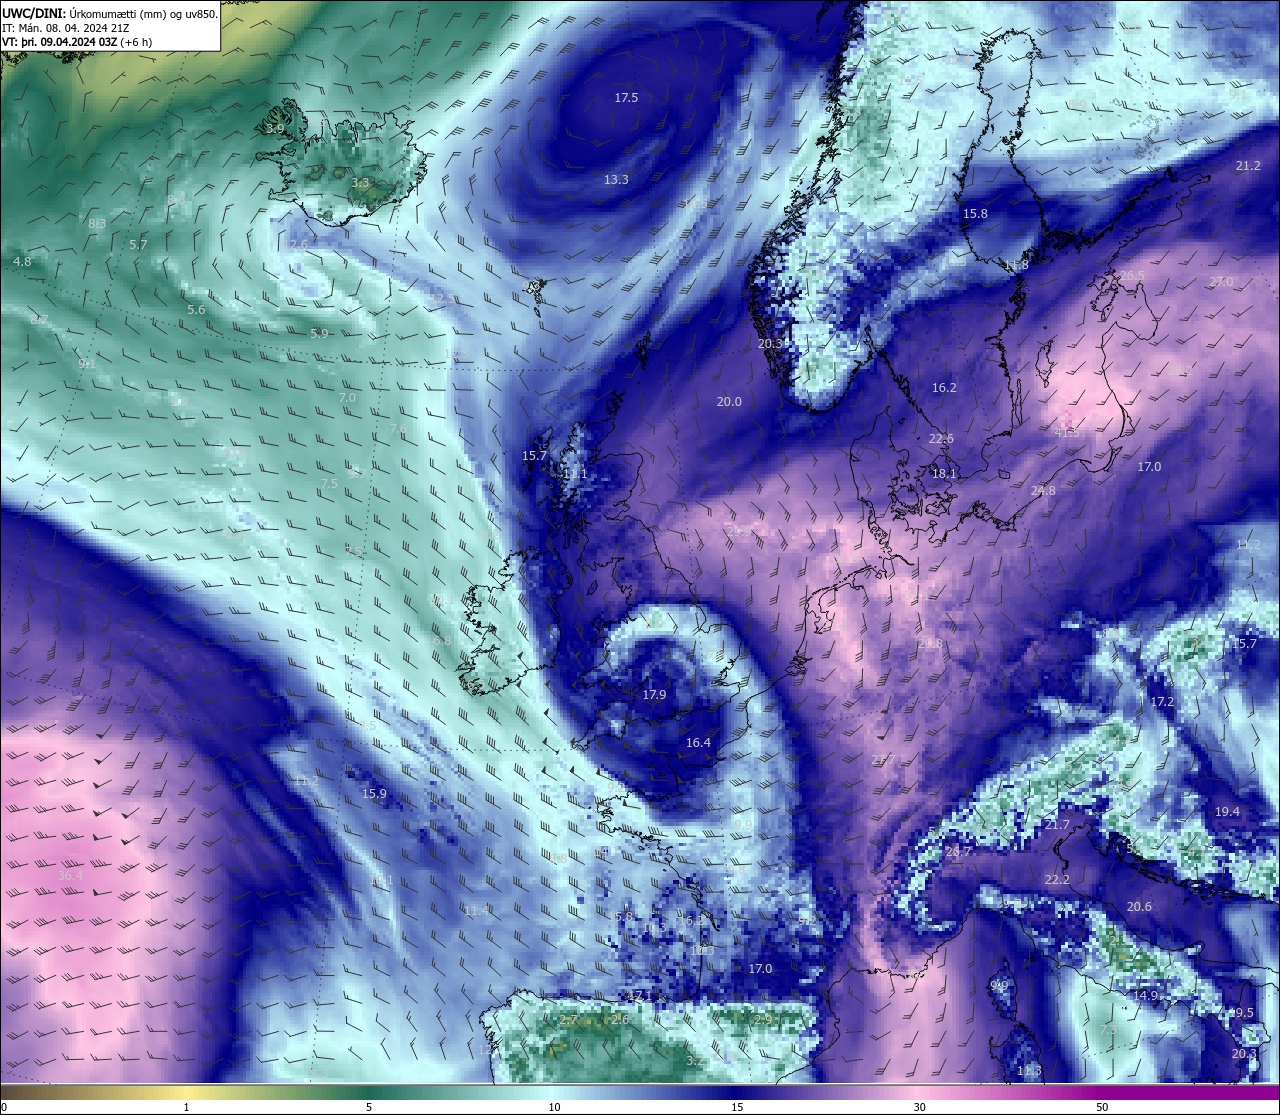This screenshot has height=1115, width=1280.
Task: Click the 26.5 value label
Action: pyautogui.click(x=1132, y=276)
